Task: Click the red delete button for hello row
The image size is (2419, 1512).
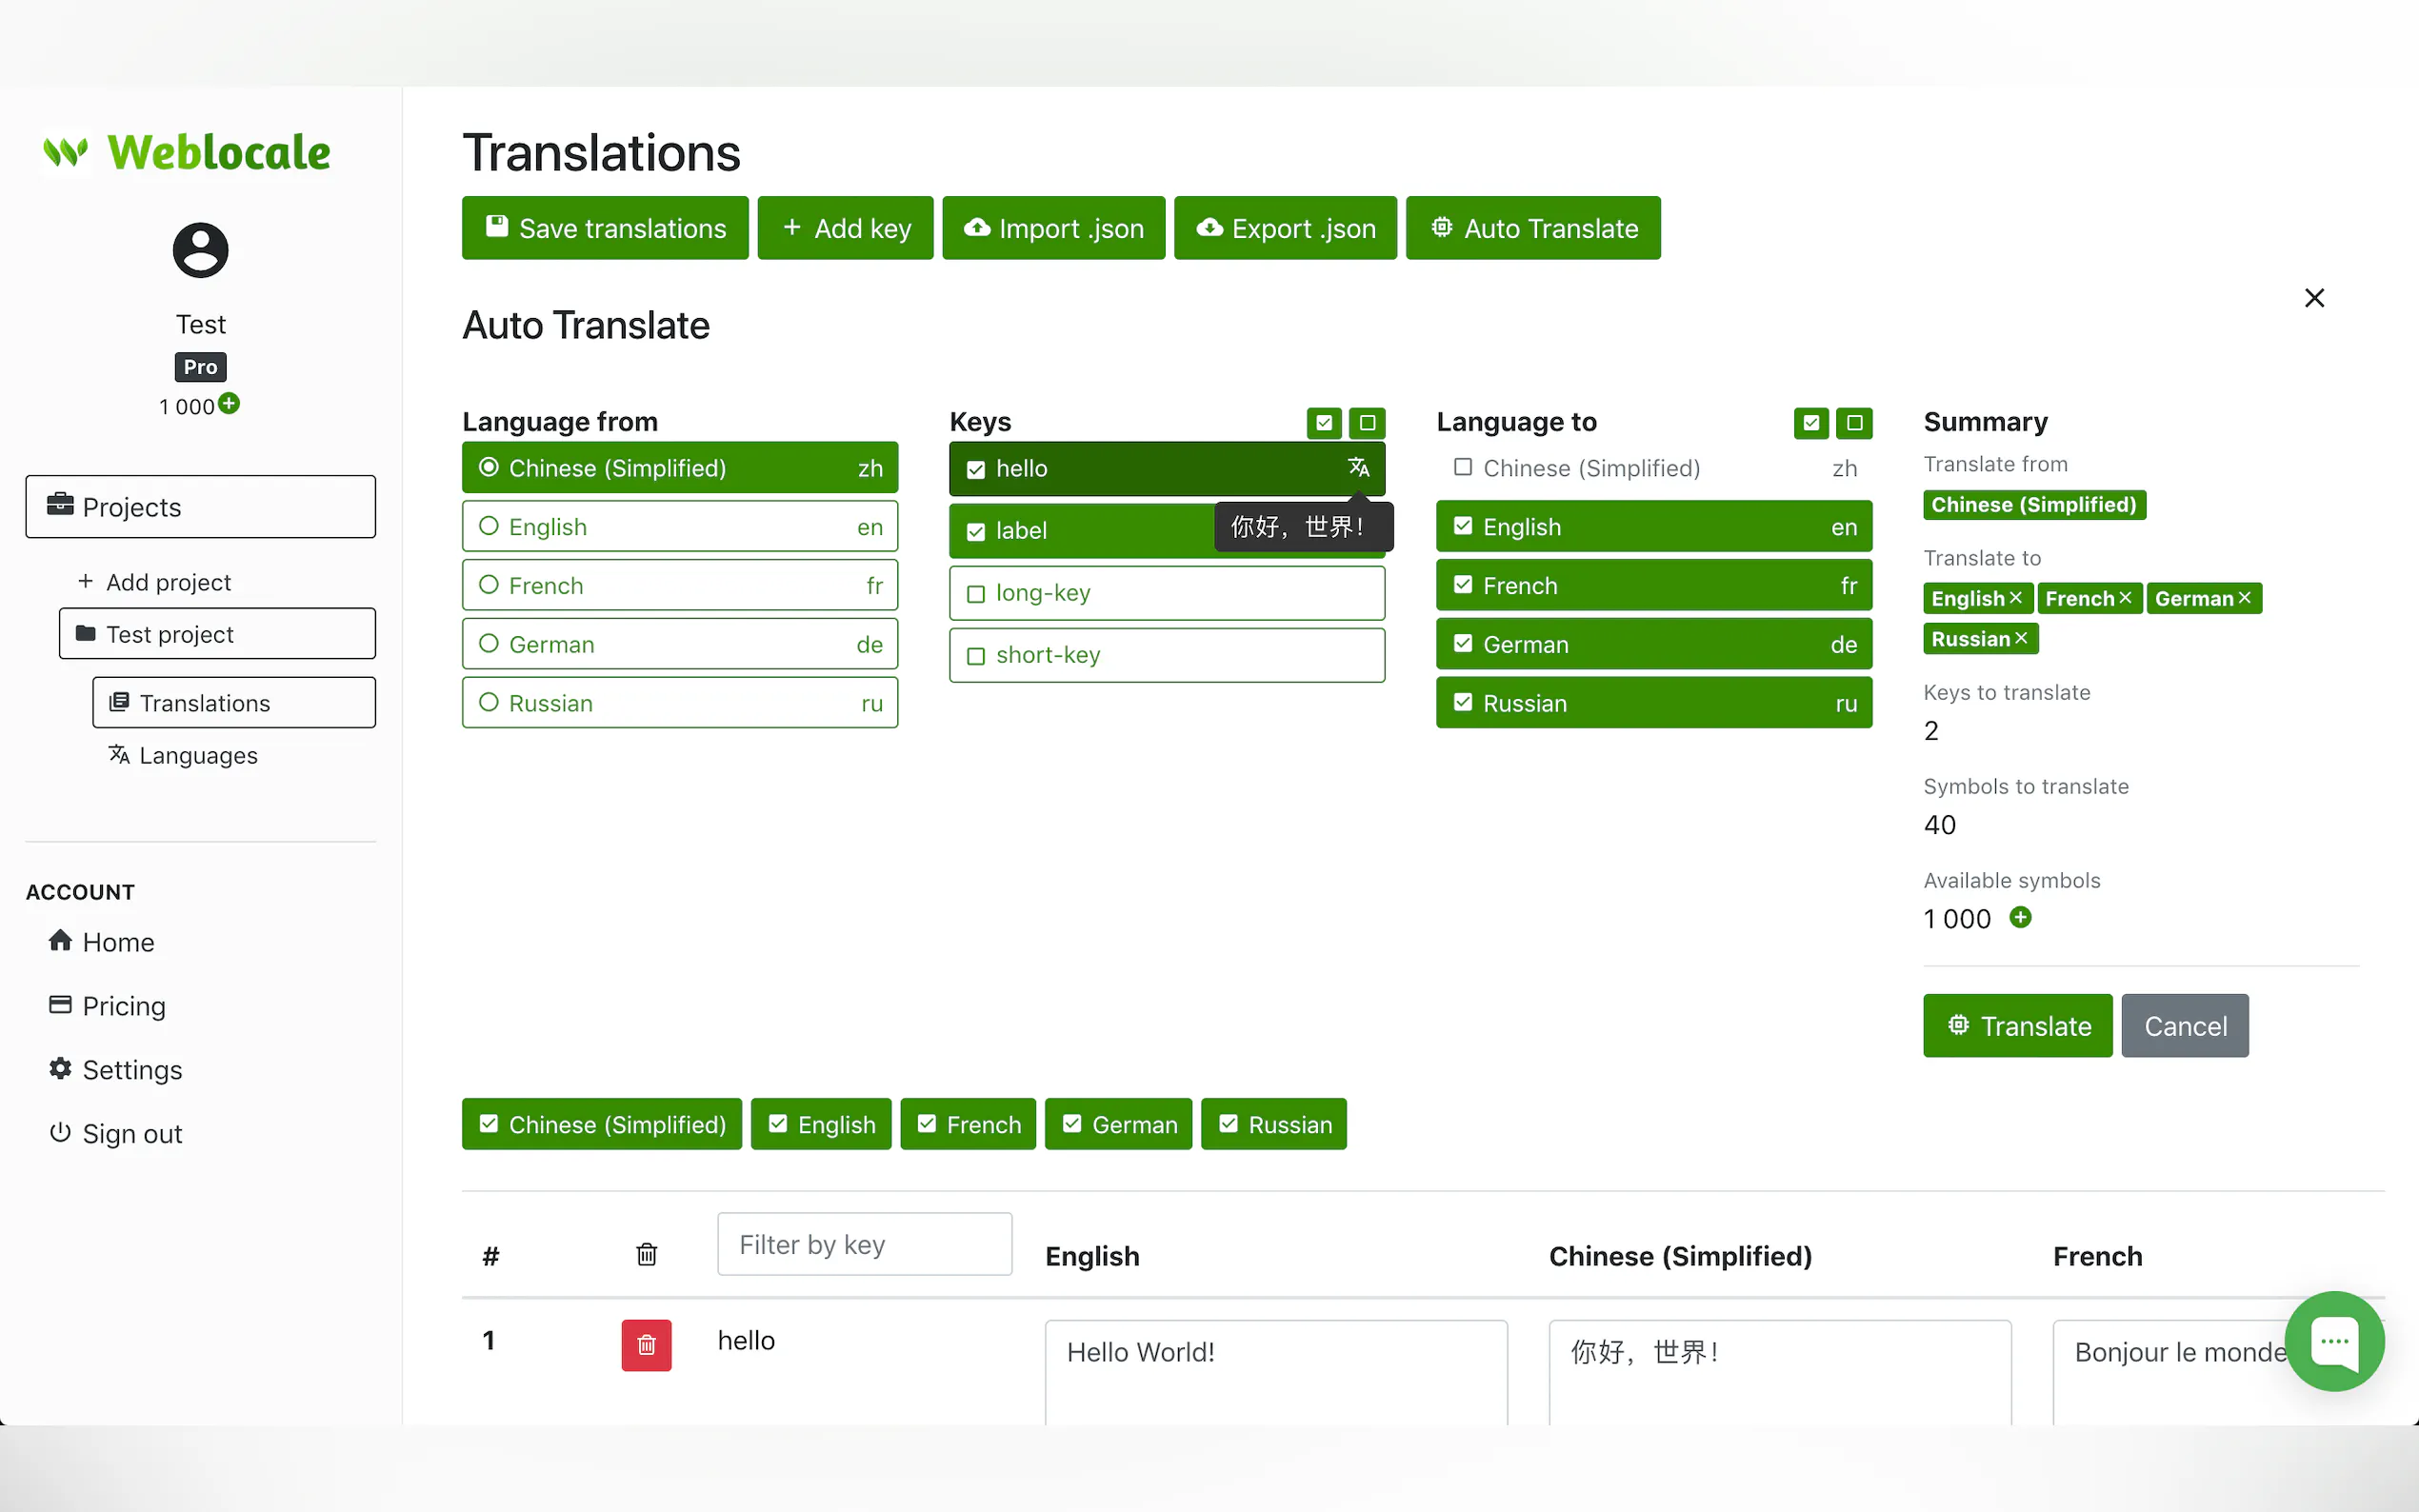Action: click(646, 1344)
